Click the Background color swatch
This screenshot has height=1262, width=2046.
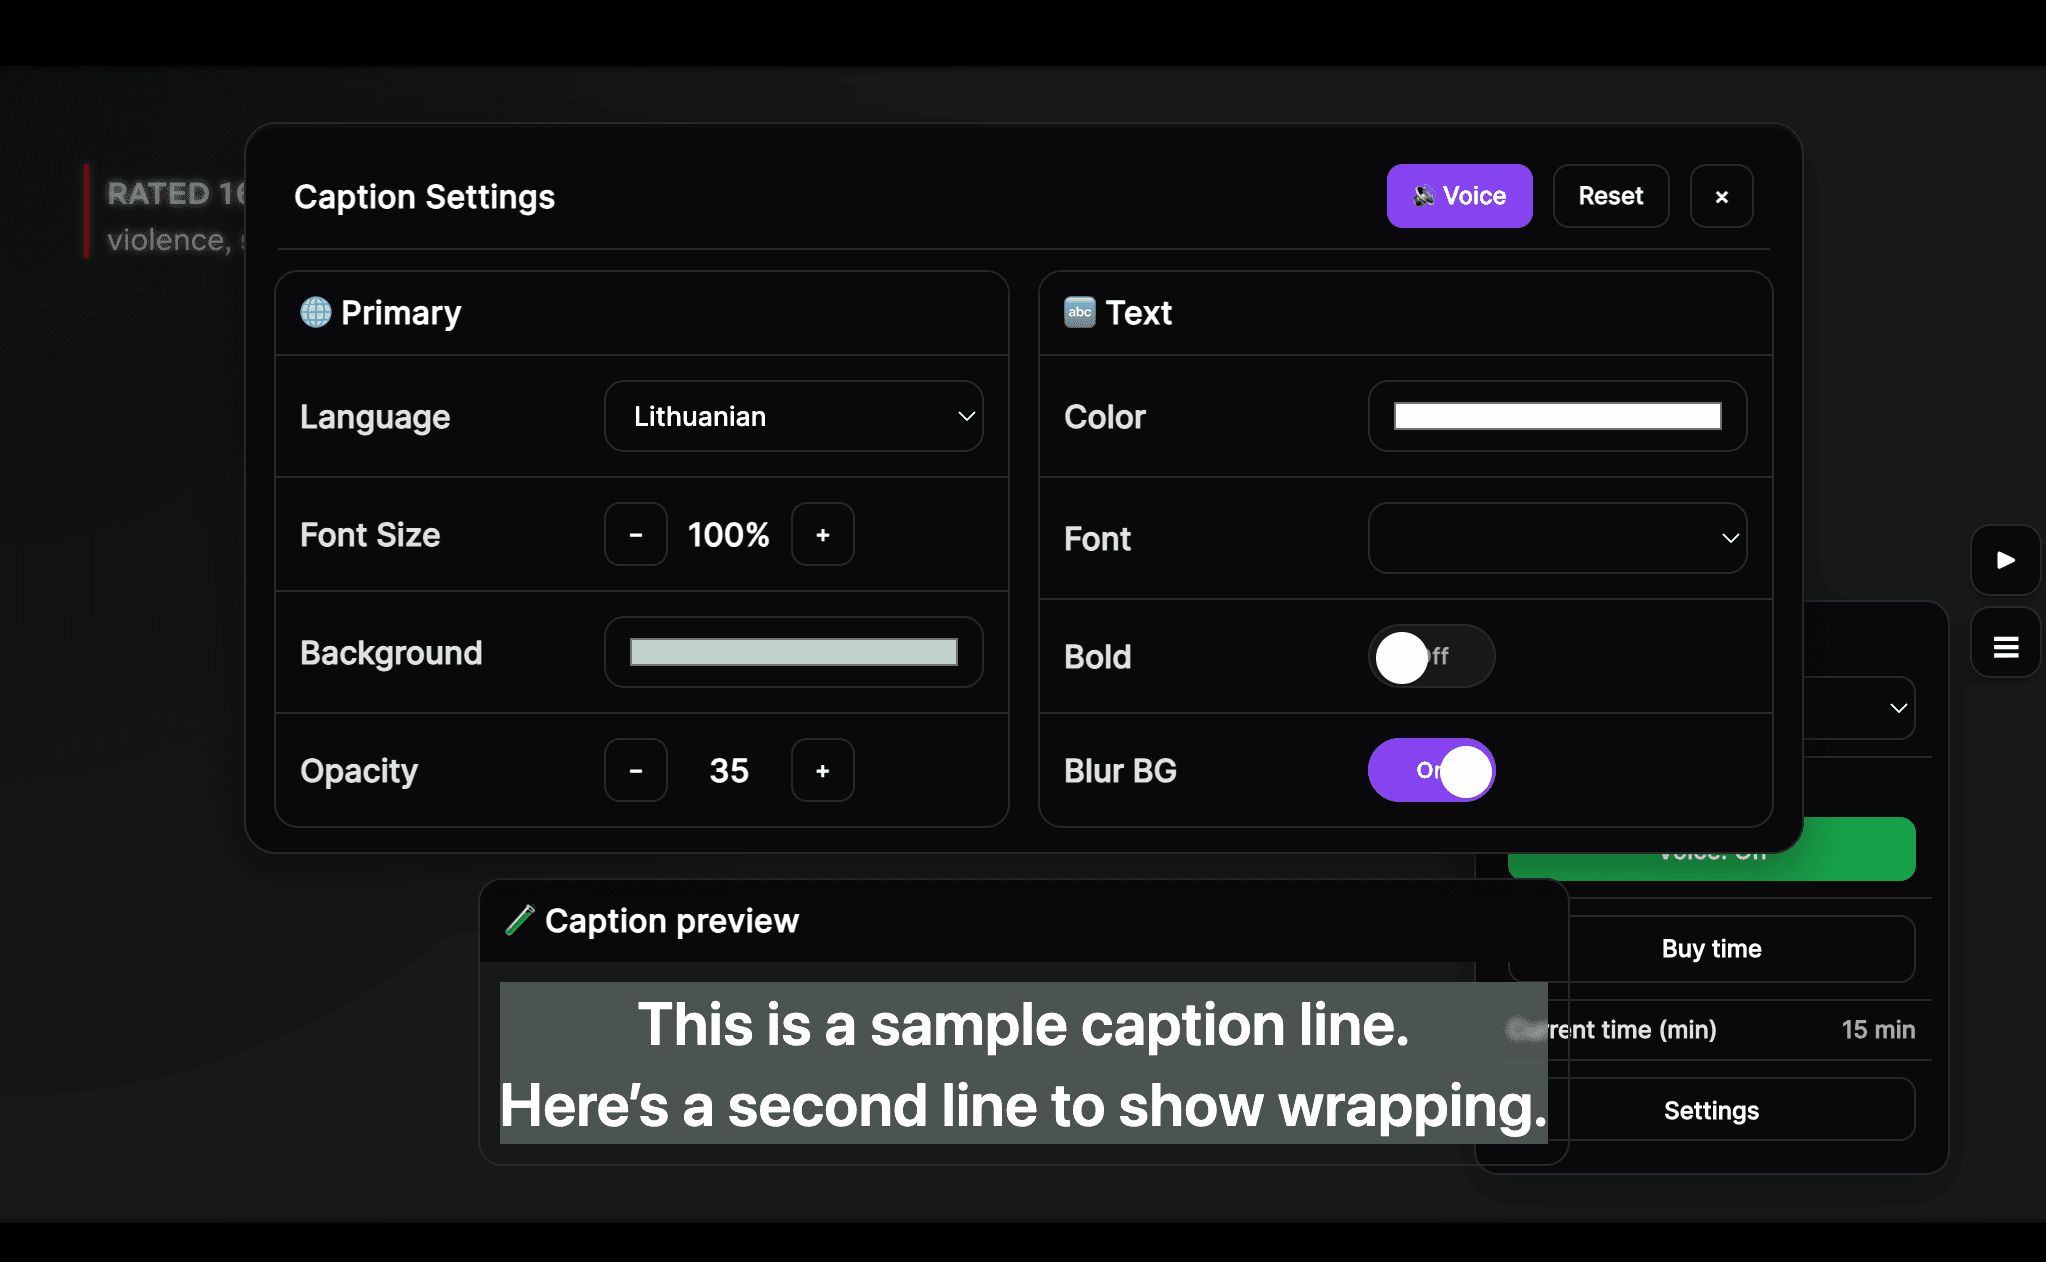(x=793, y=652)
